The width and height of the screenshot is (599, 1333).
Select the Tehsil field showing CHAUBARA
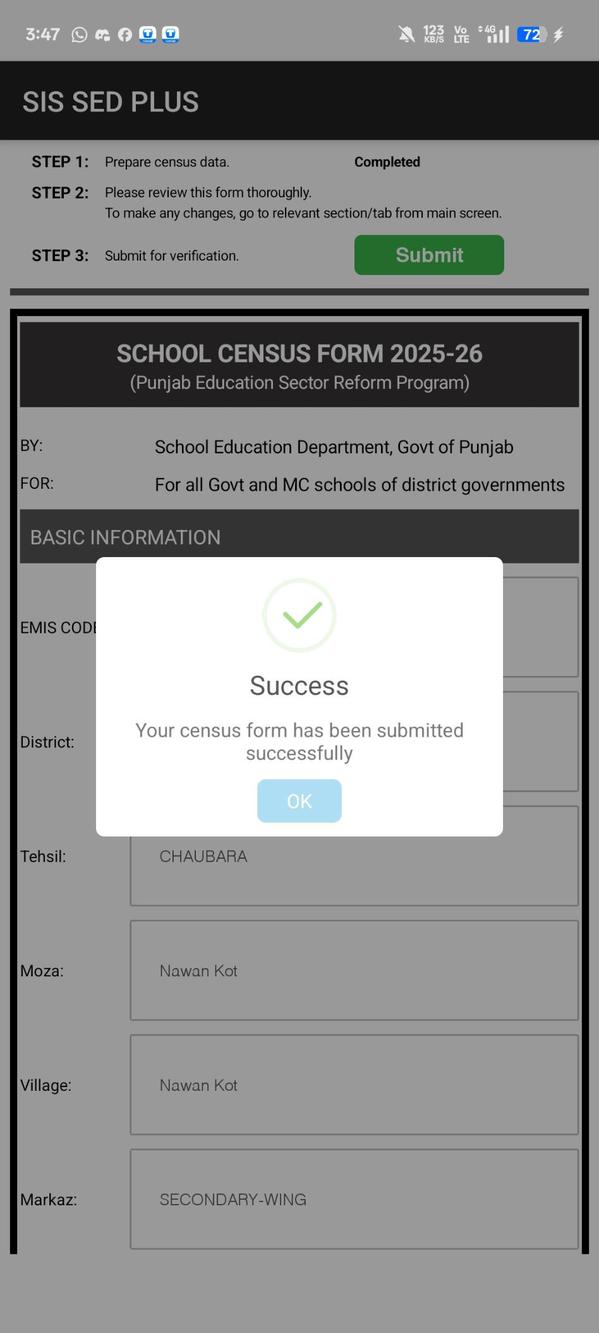[x=353, y=855]
